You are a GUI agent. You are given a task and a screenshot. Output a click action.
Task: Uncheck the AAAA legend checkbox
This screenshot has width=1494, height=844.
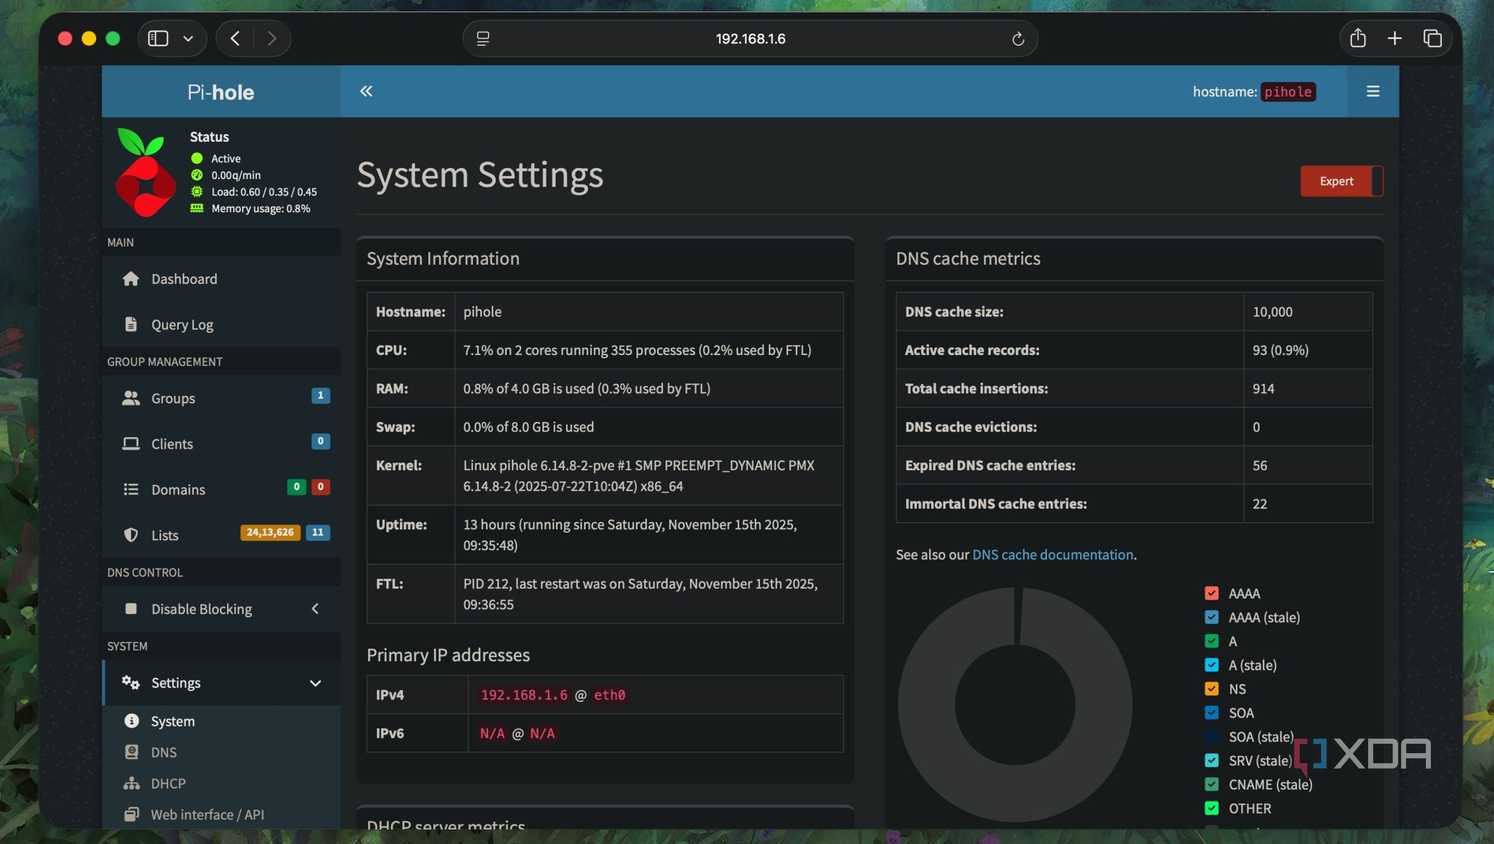[x=1212, y=593]
